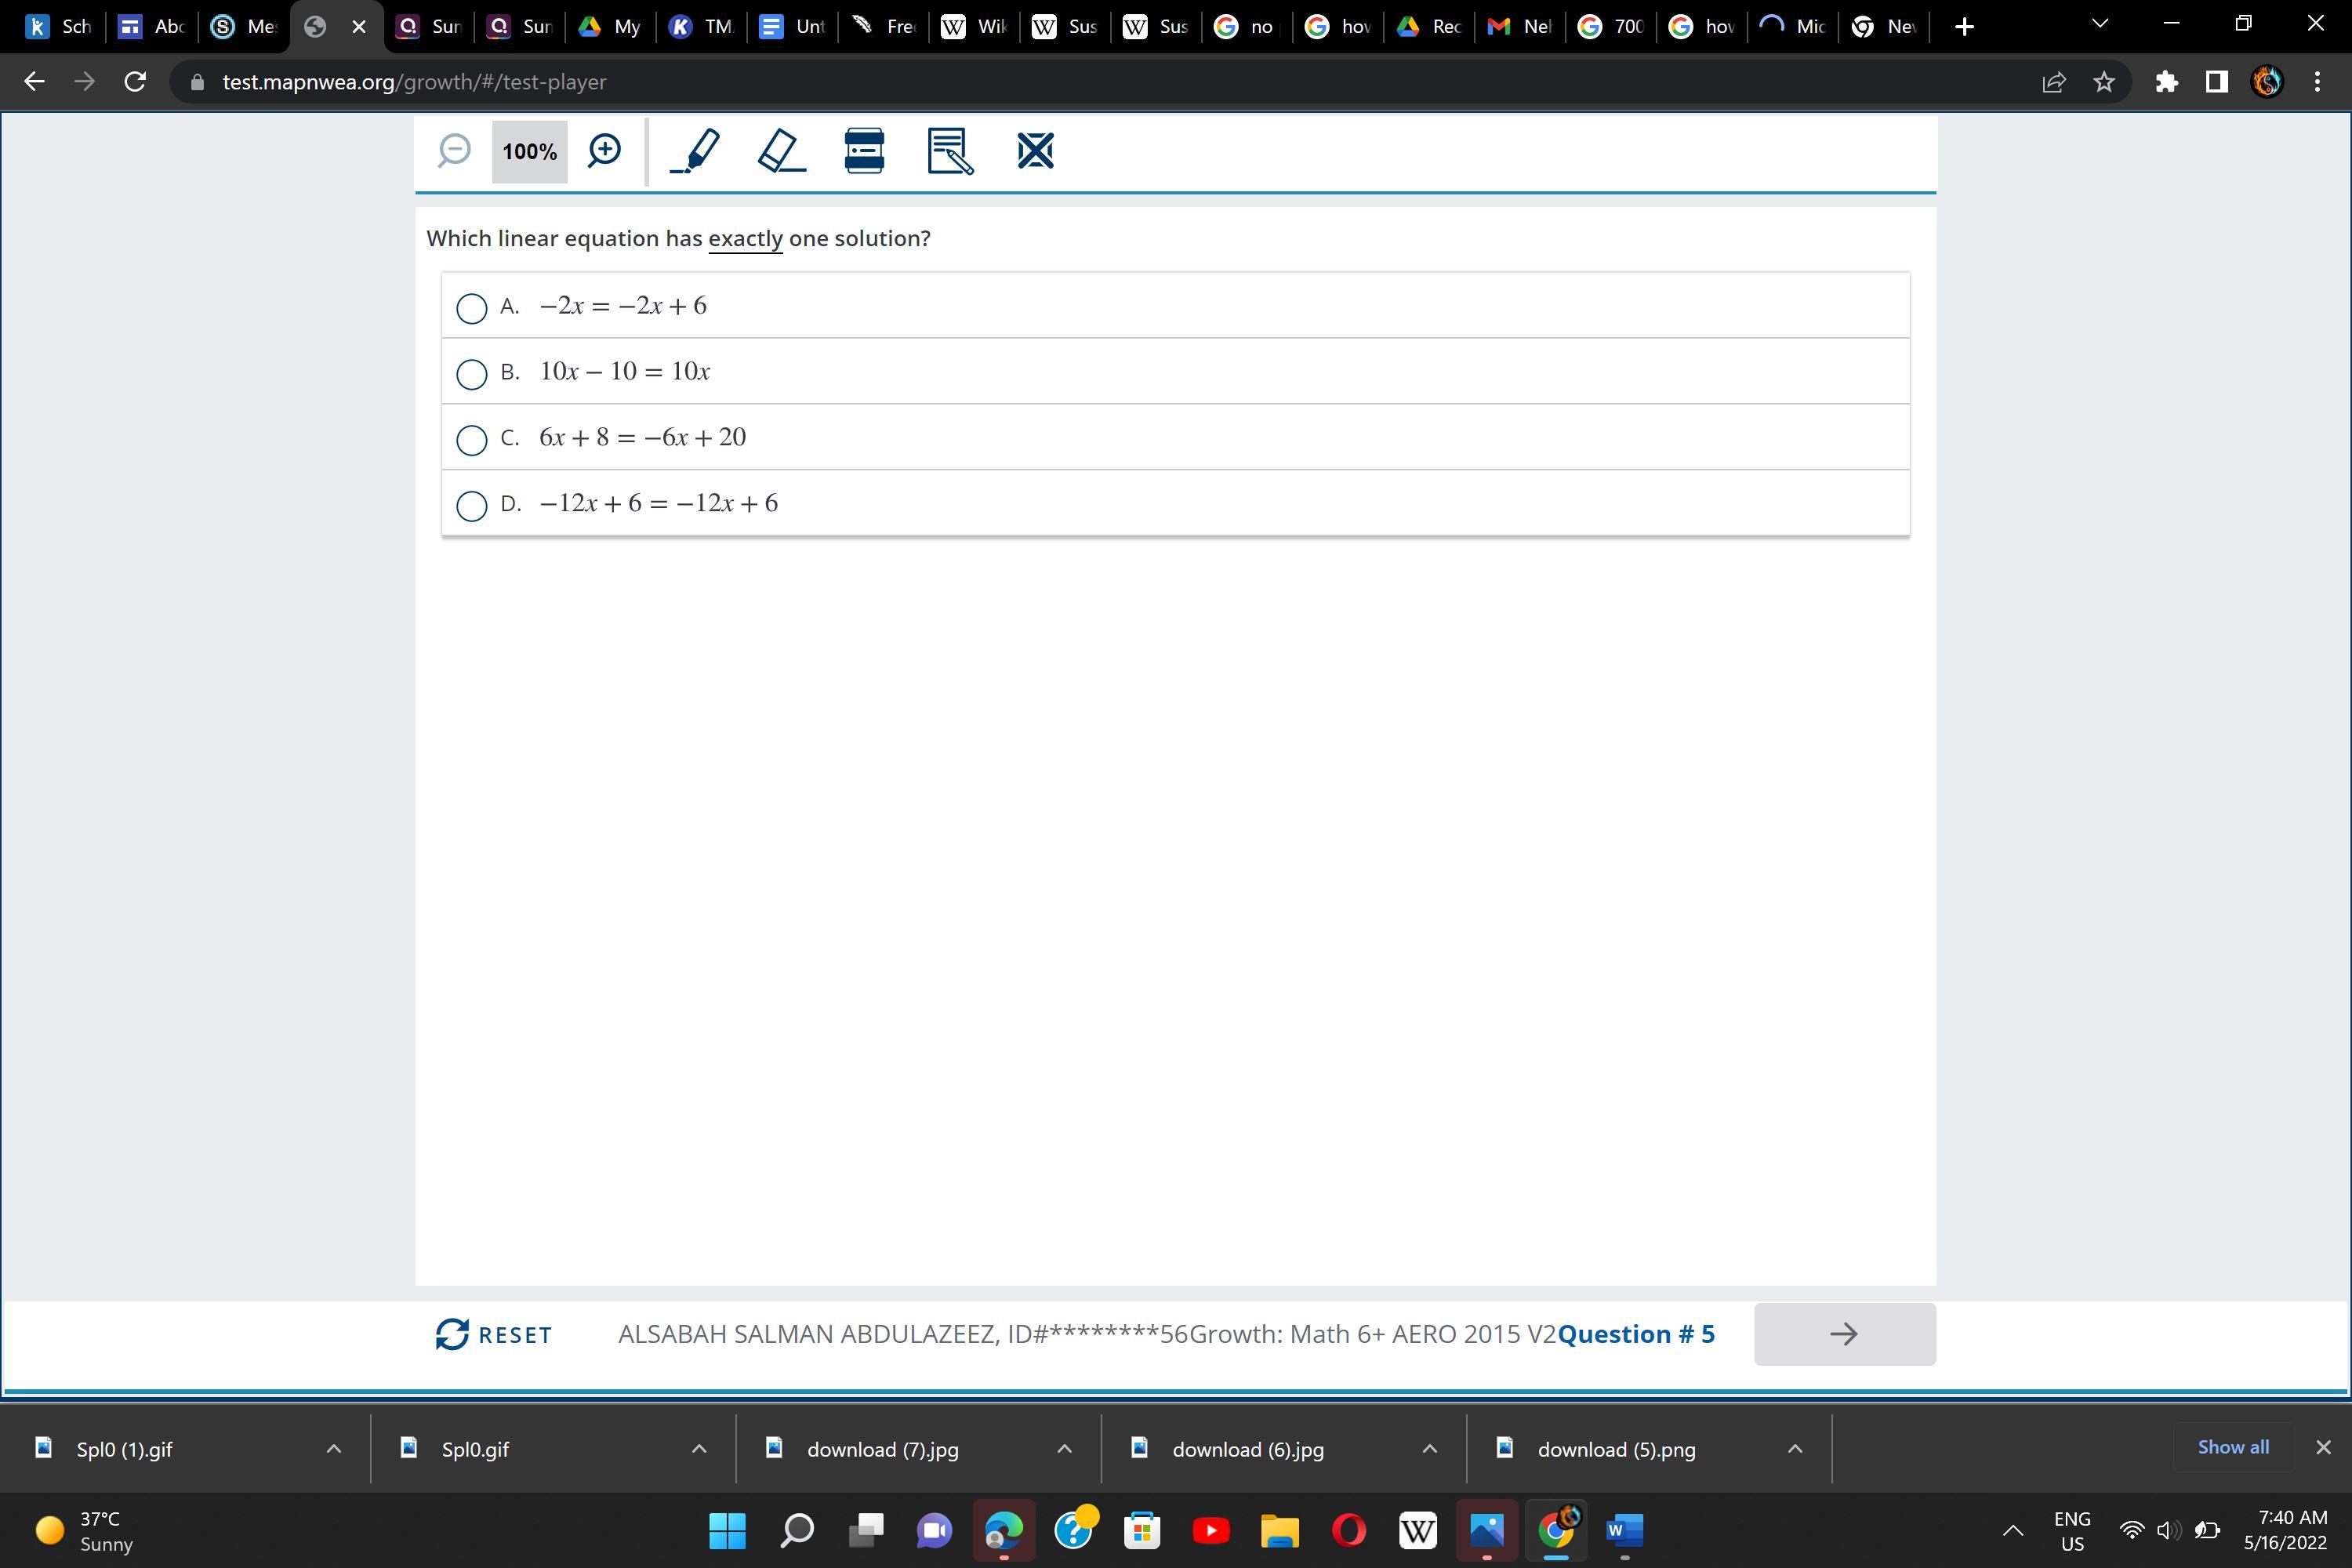The width and height of the screenshot is (2352, 1568).
Task: Open the notepad tool icon
Action: coord(949,151)
